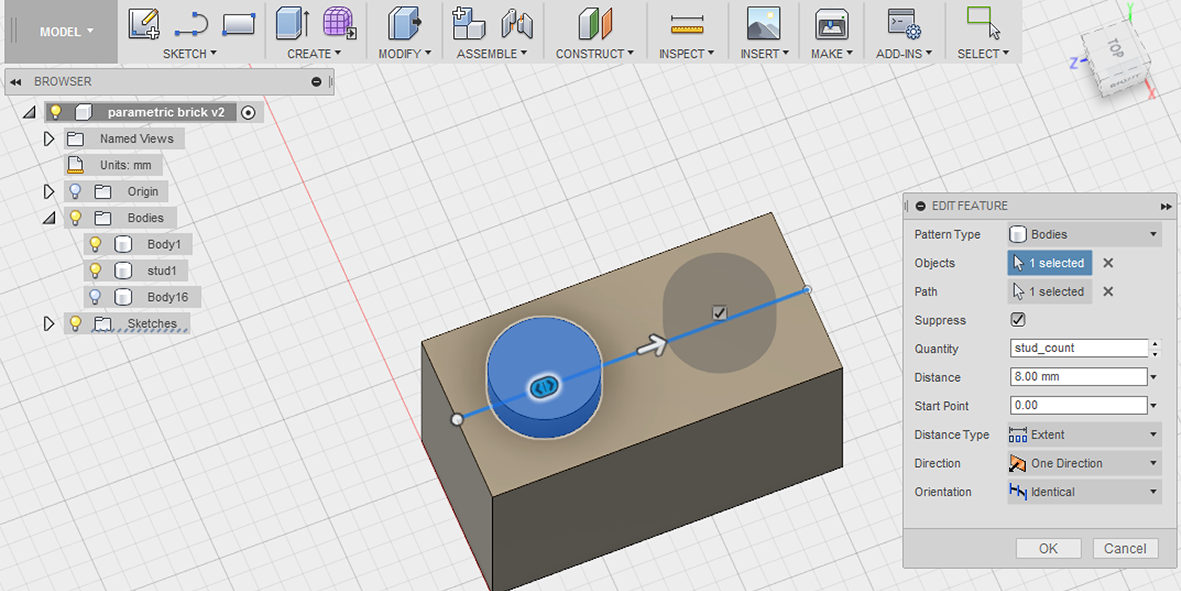Expand the Sketches folder
1181x591 pixels.
(x=49, y=324)
